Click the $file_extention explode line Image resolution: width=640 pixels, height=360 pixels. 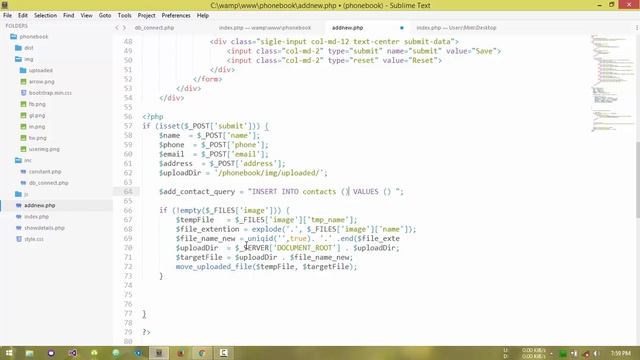click(x=296, y=229)
